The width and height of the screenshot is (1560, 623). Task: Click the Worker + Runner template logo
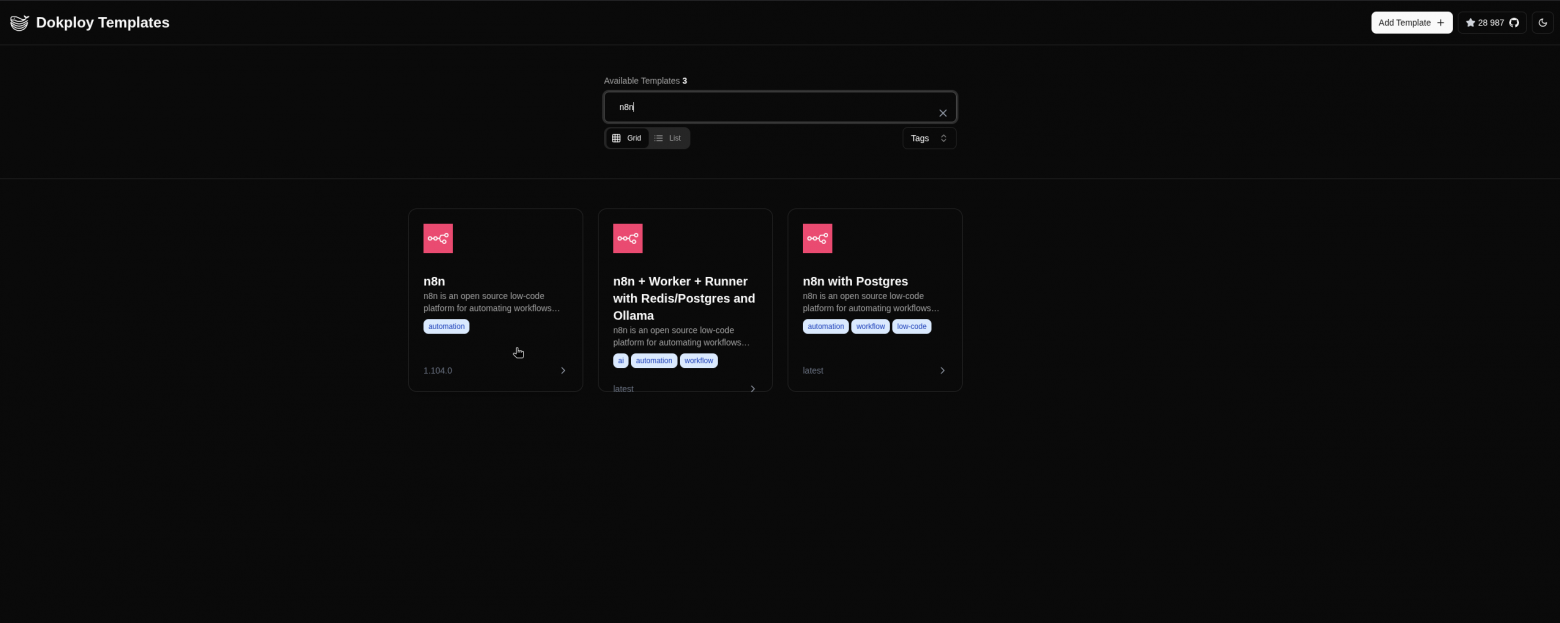pos(627,238)
